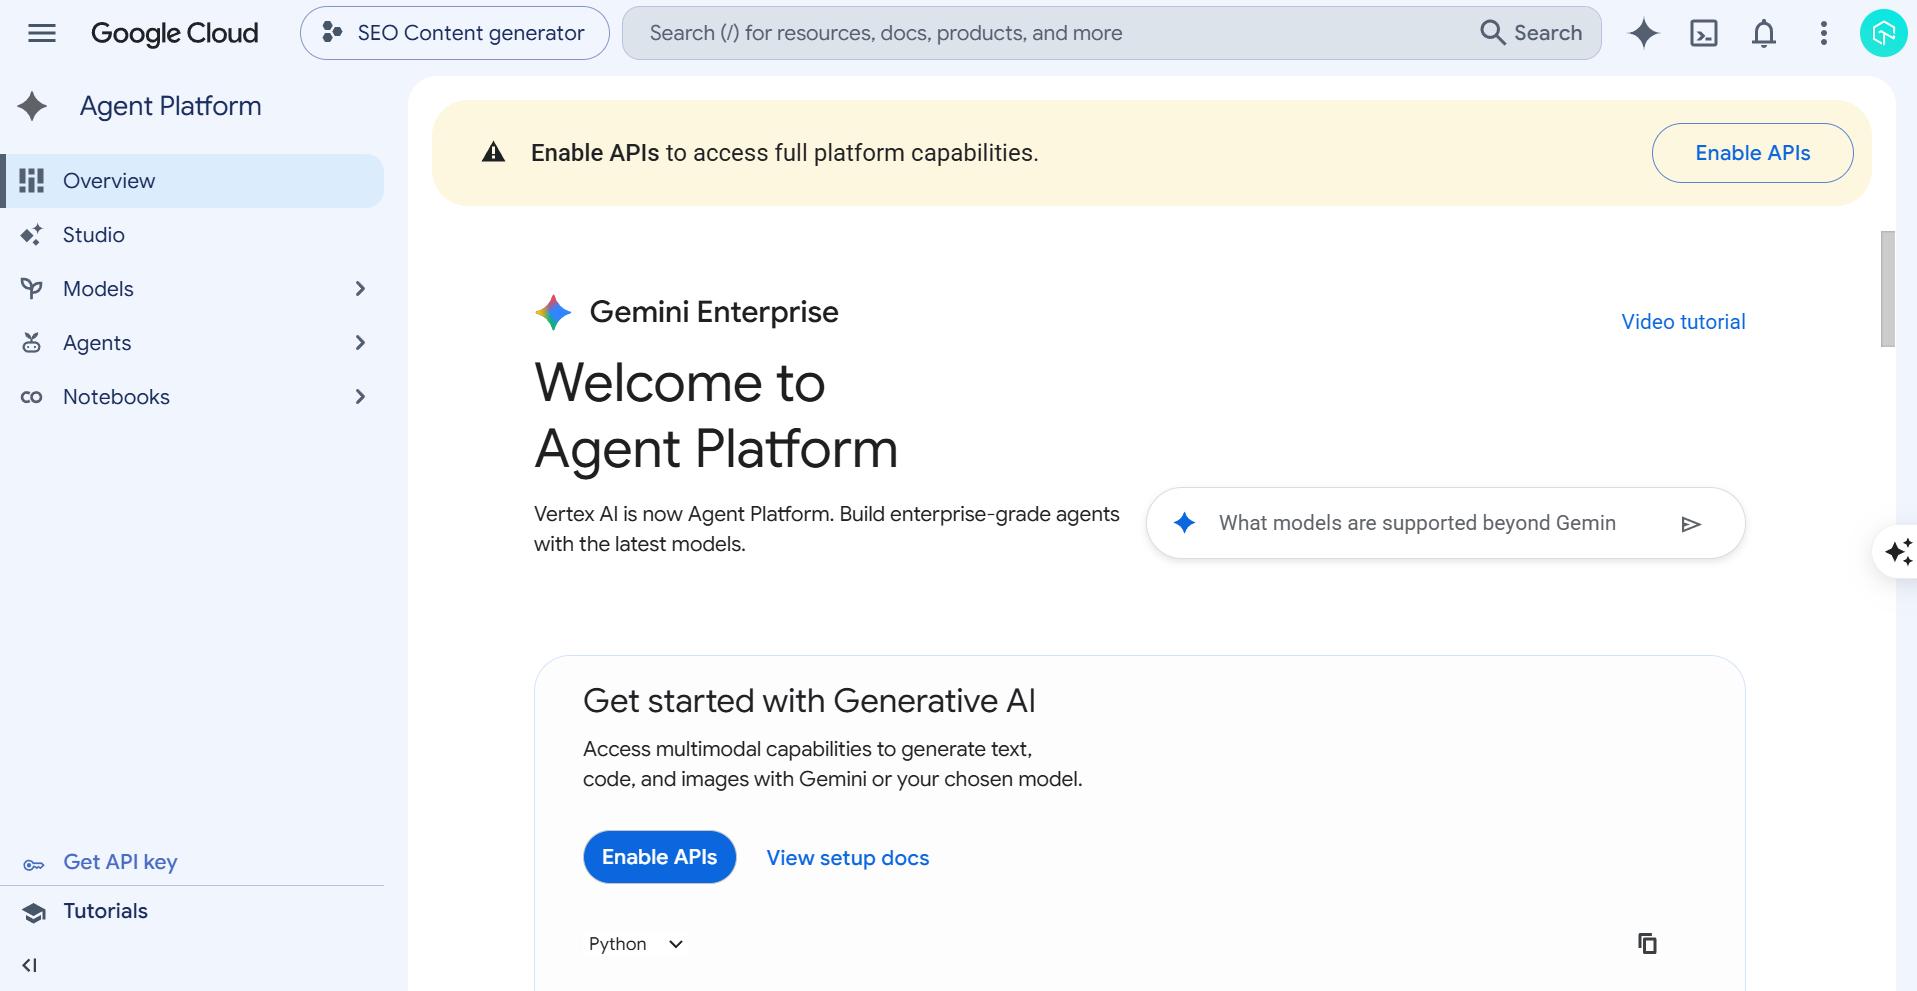
Task: Click the Get started with Generative AI heading
Action: (809, 701)
